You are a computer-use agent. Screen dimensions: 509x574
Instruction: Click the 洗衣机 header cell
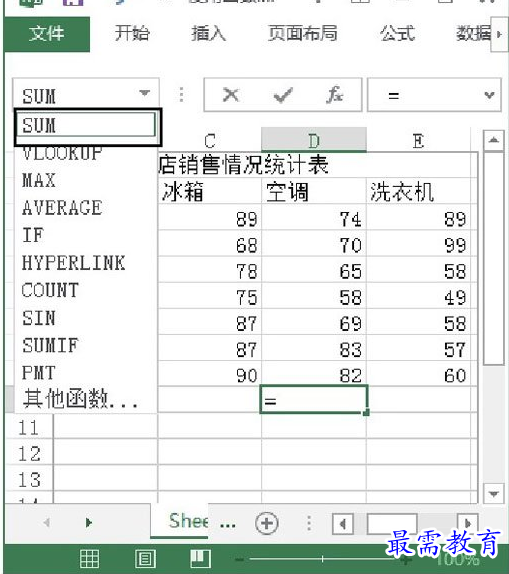click(x=419, y=191)
